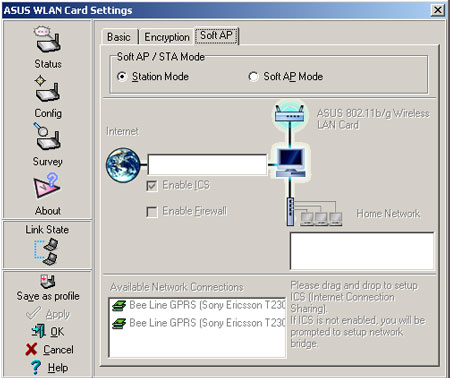Click the red X Cancel icon

pos(31,349)
